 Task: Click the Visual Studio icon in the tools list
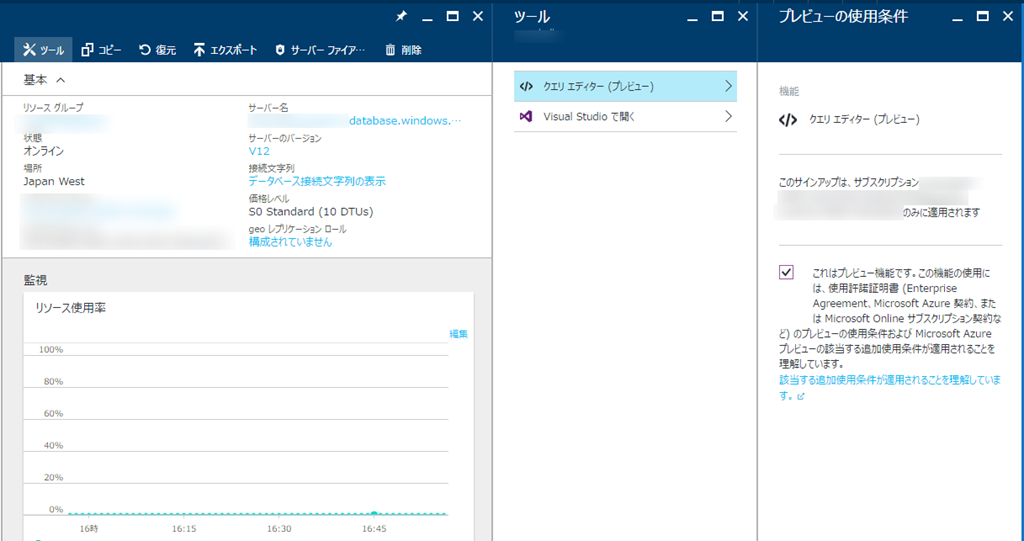(526, 117)
